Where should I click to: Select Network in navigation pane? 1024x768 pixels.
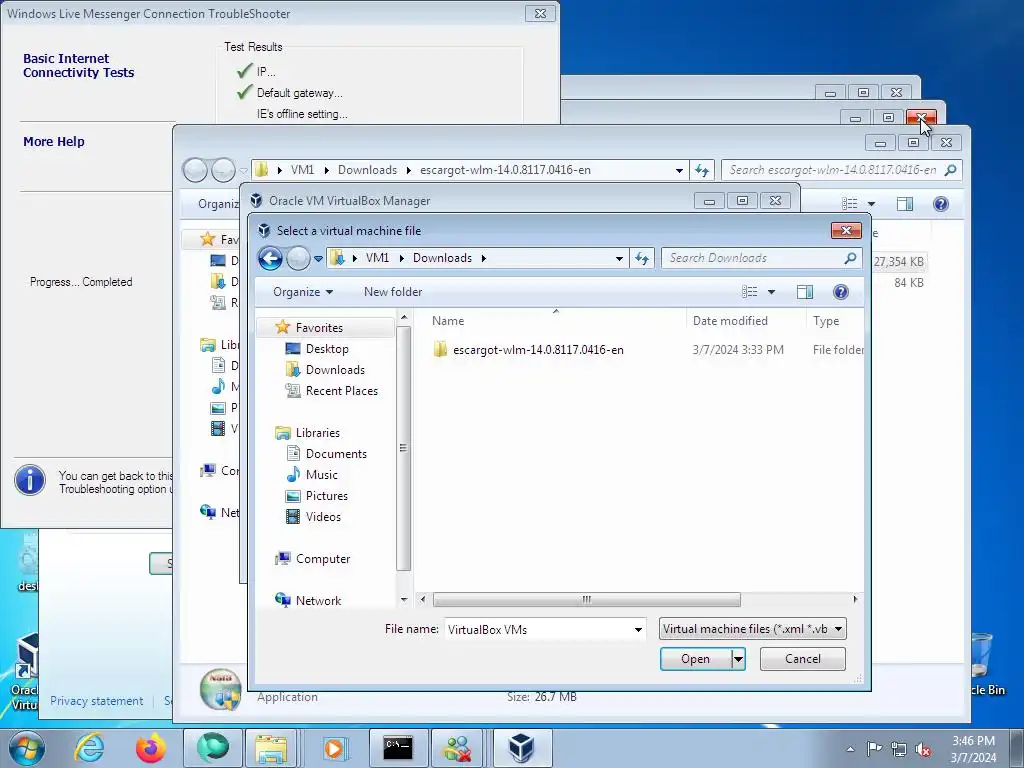pyautogui.click(x=318, y=600)
